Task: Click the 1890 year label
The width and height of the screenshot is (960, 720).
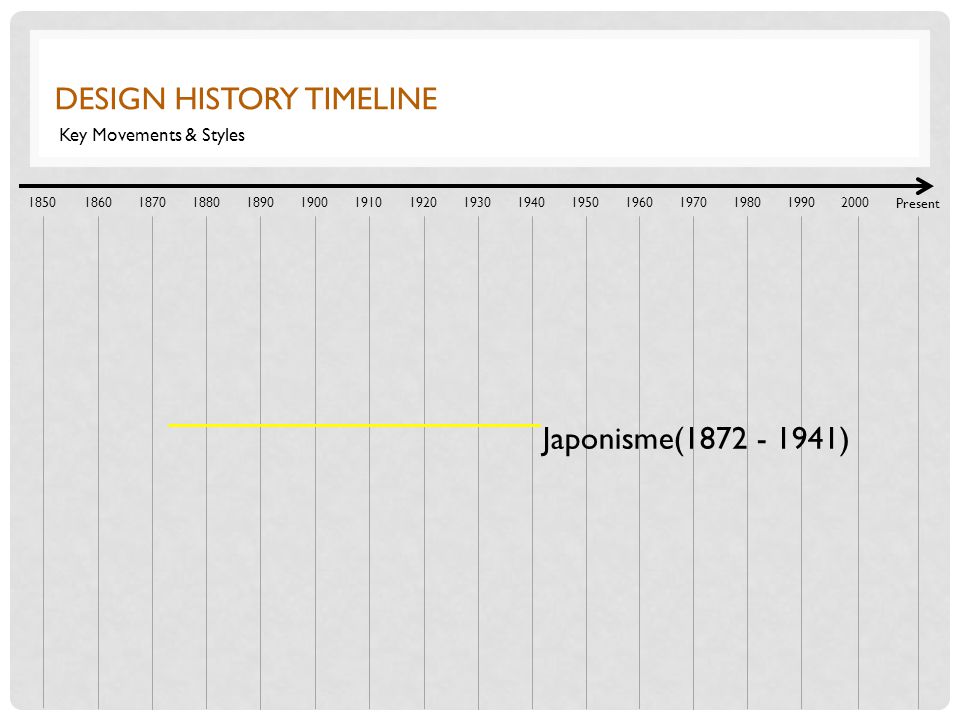Action: point(260,203)
